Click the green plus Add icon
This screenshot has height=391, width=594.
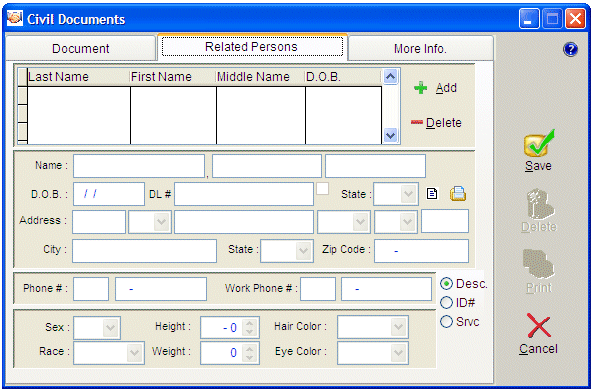tap(420, 88)
